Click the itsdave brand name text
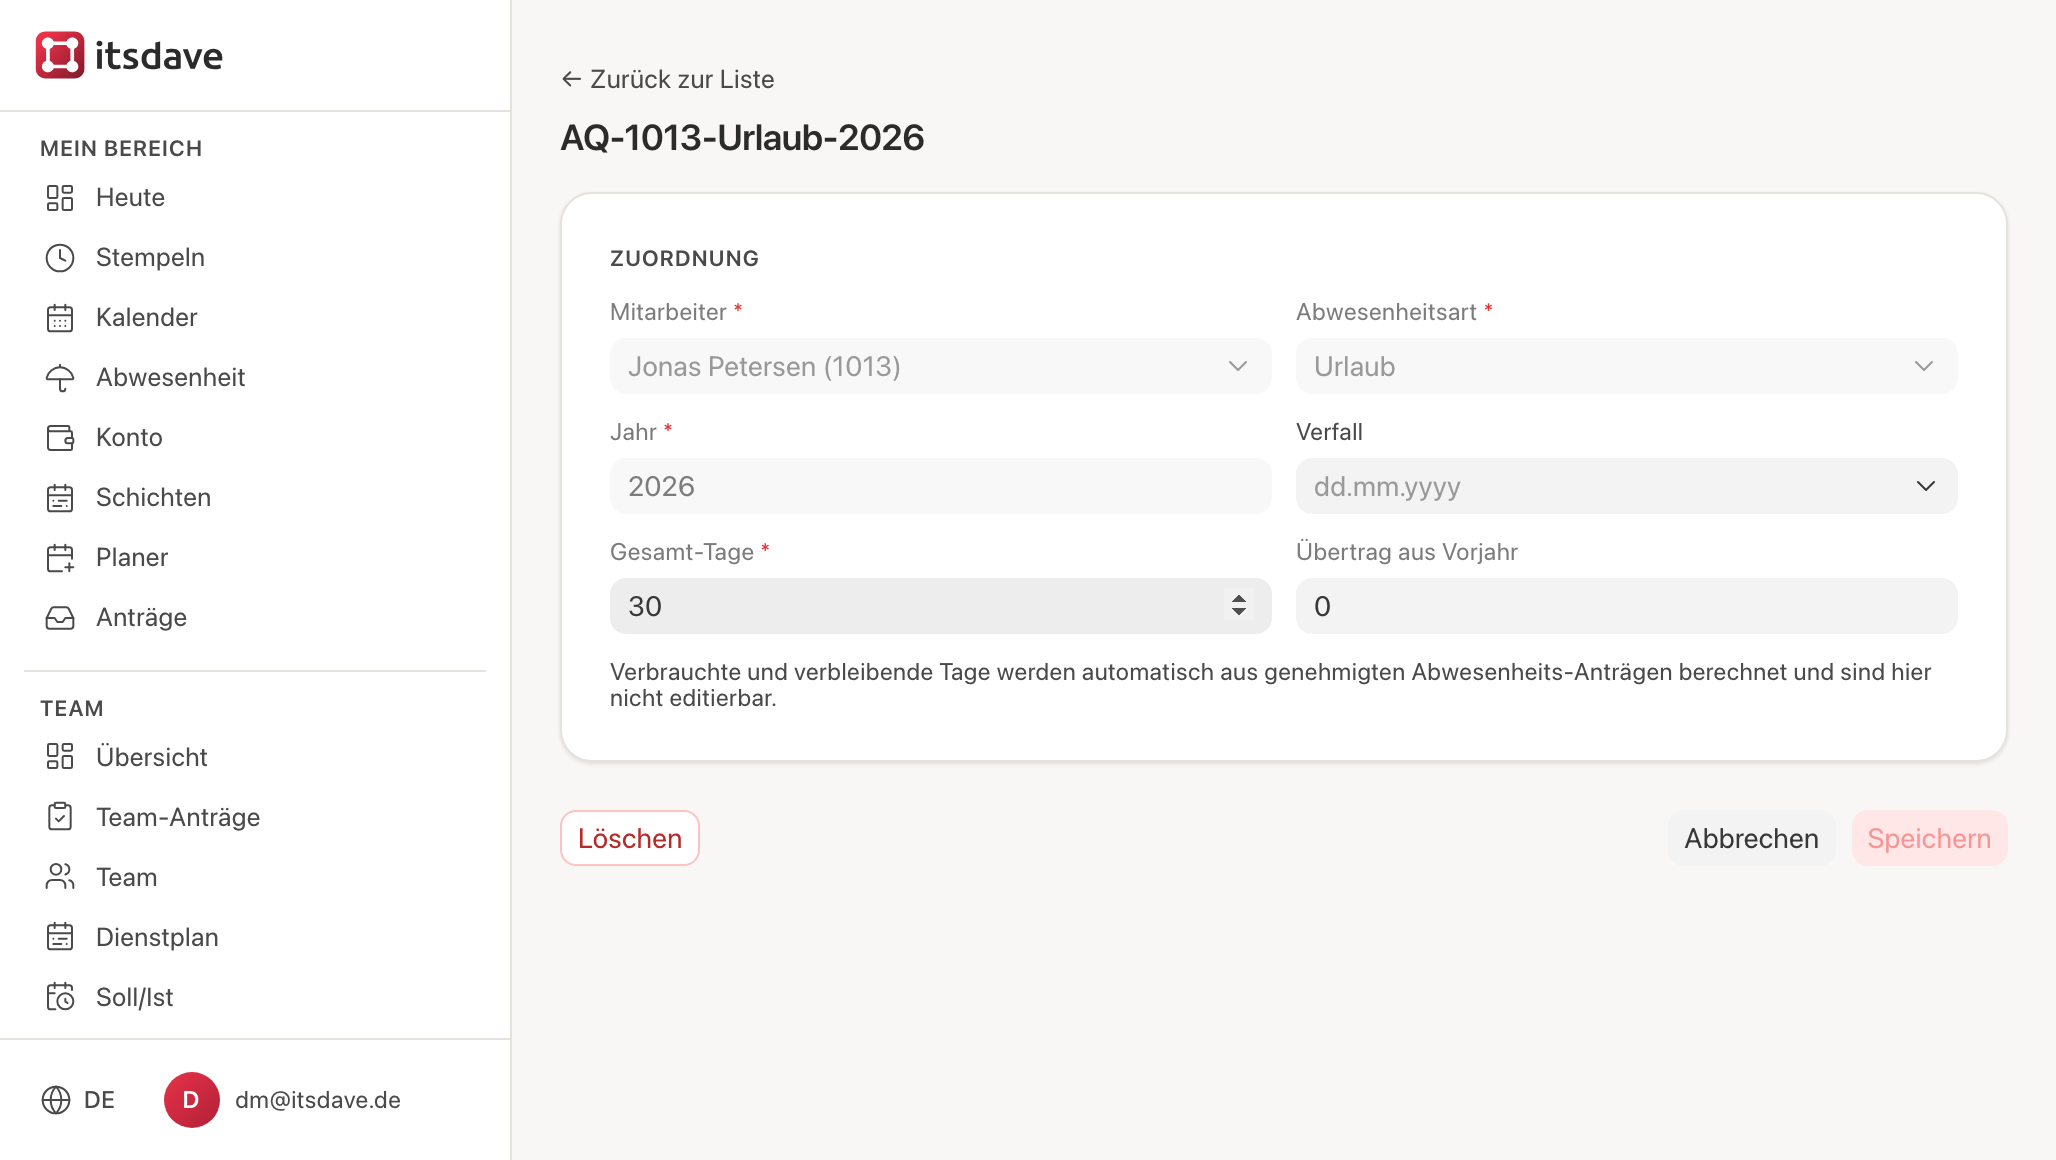This screenshot has height=1160, width=2056. (159, 55)
